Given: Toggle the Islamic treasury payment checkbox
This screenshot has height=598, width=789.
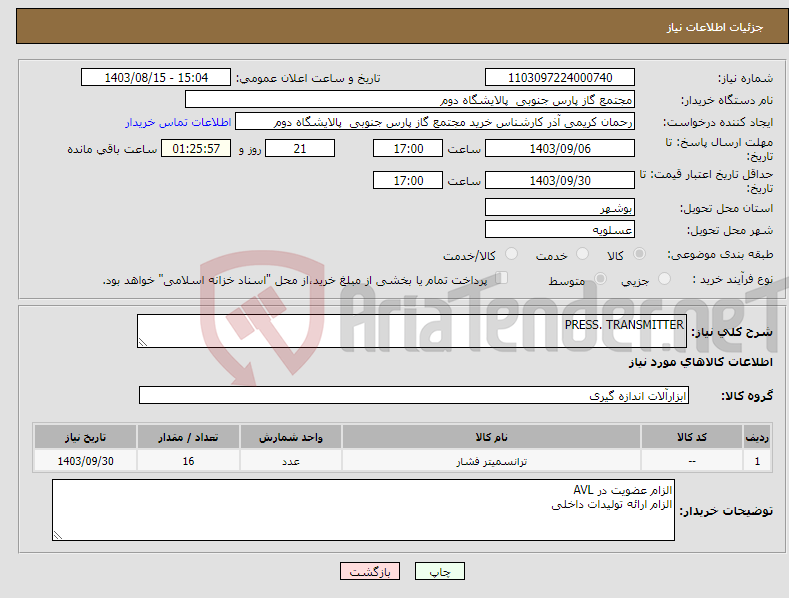Looking at the screenshot, I should (502, 278).
